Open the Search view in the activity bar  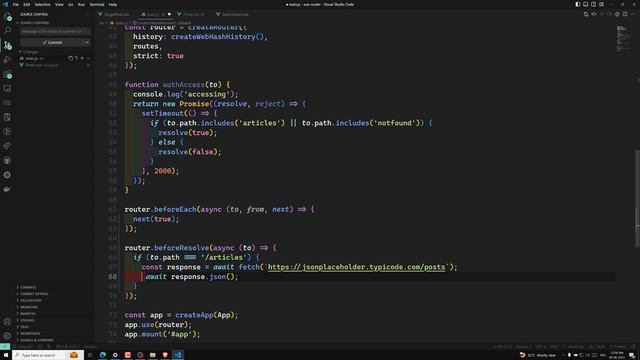pos(7,31)
